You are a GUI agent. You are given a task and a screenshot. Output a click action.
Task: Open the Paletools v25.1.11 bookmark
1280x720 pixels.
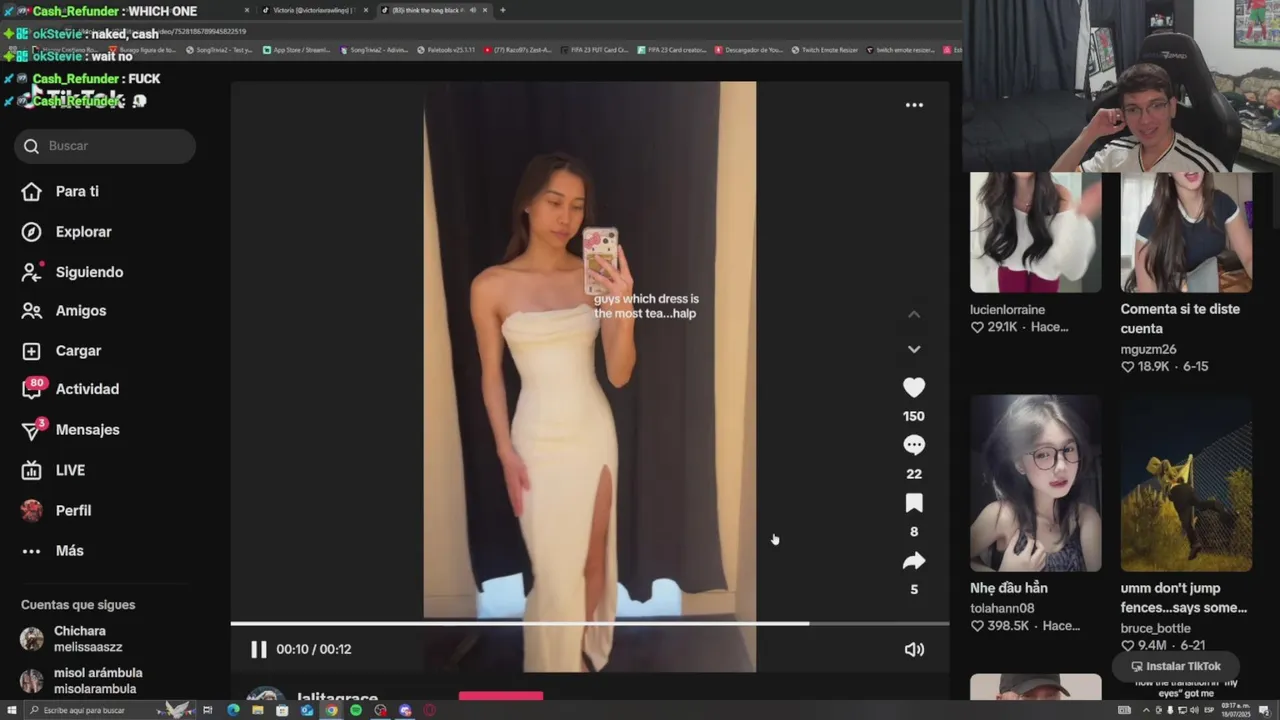(446, 49)
